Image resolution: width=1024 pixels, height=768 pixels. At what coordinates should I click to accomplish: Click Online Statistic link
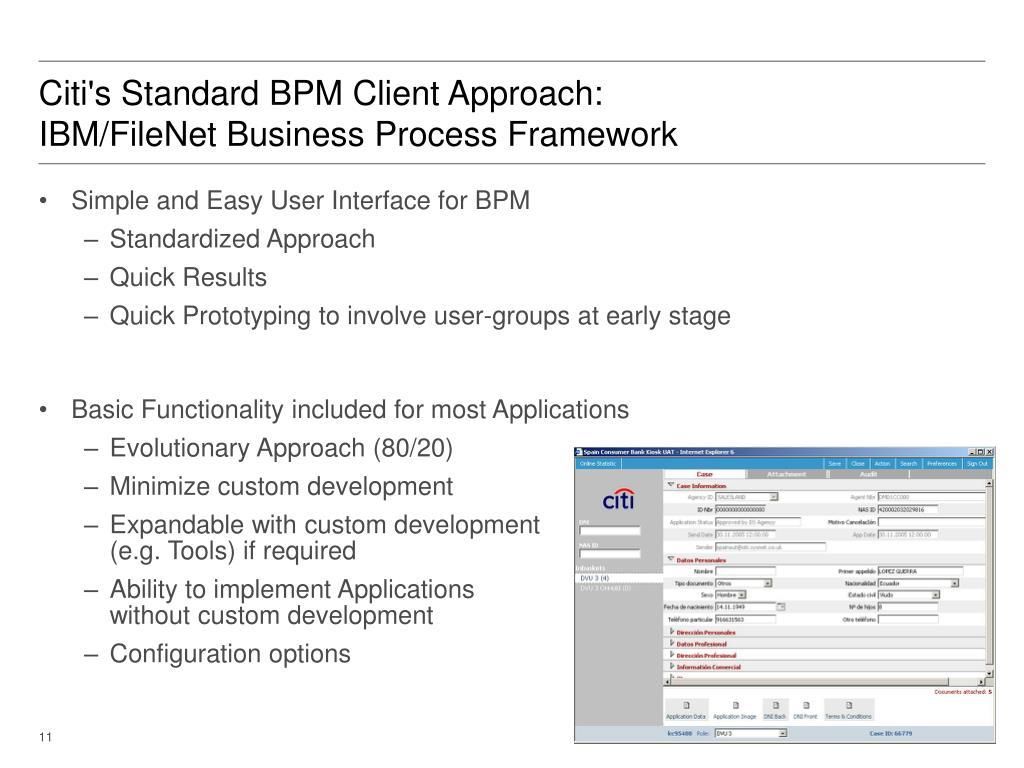point(598,464)
